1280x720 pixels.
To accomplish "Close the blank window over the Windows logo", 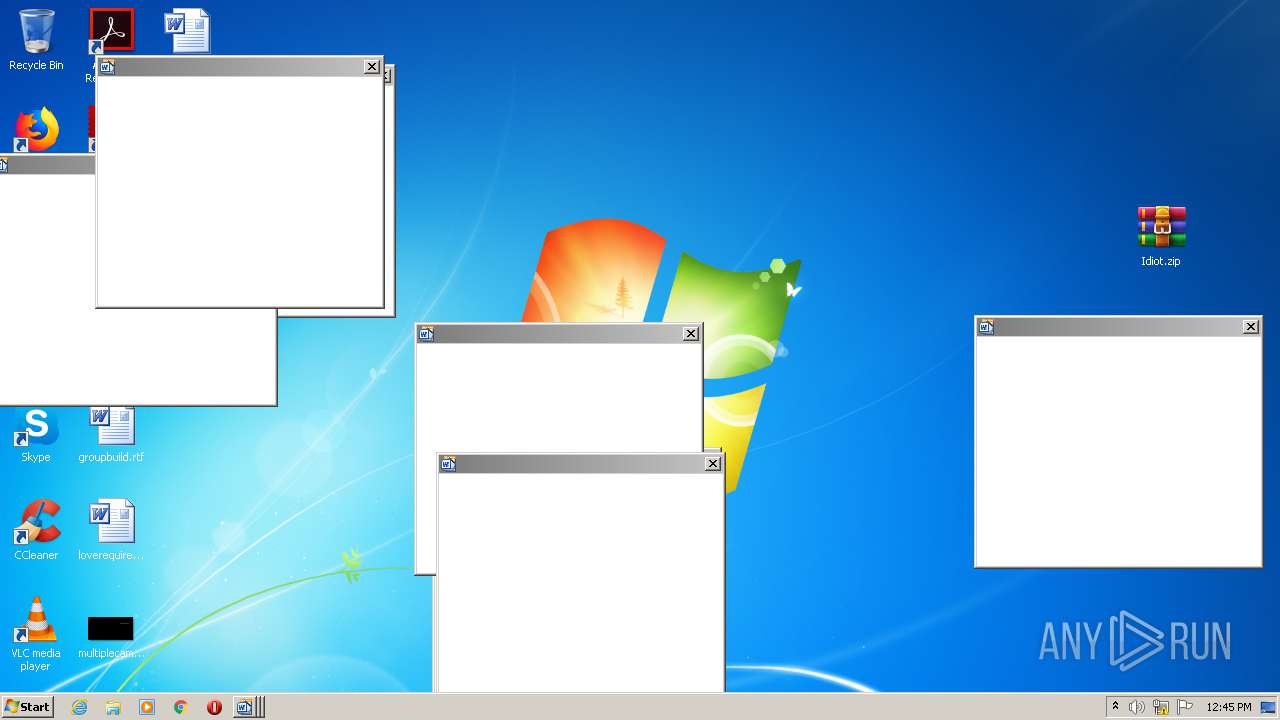I will pos(691,334).
